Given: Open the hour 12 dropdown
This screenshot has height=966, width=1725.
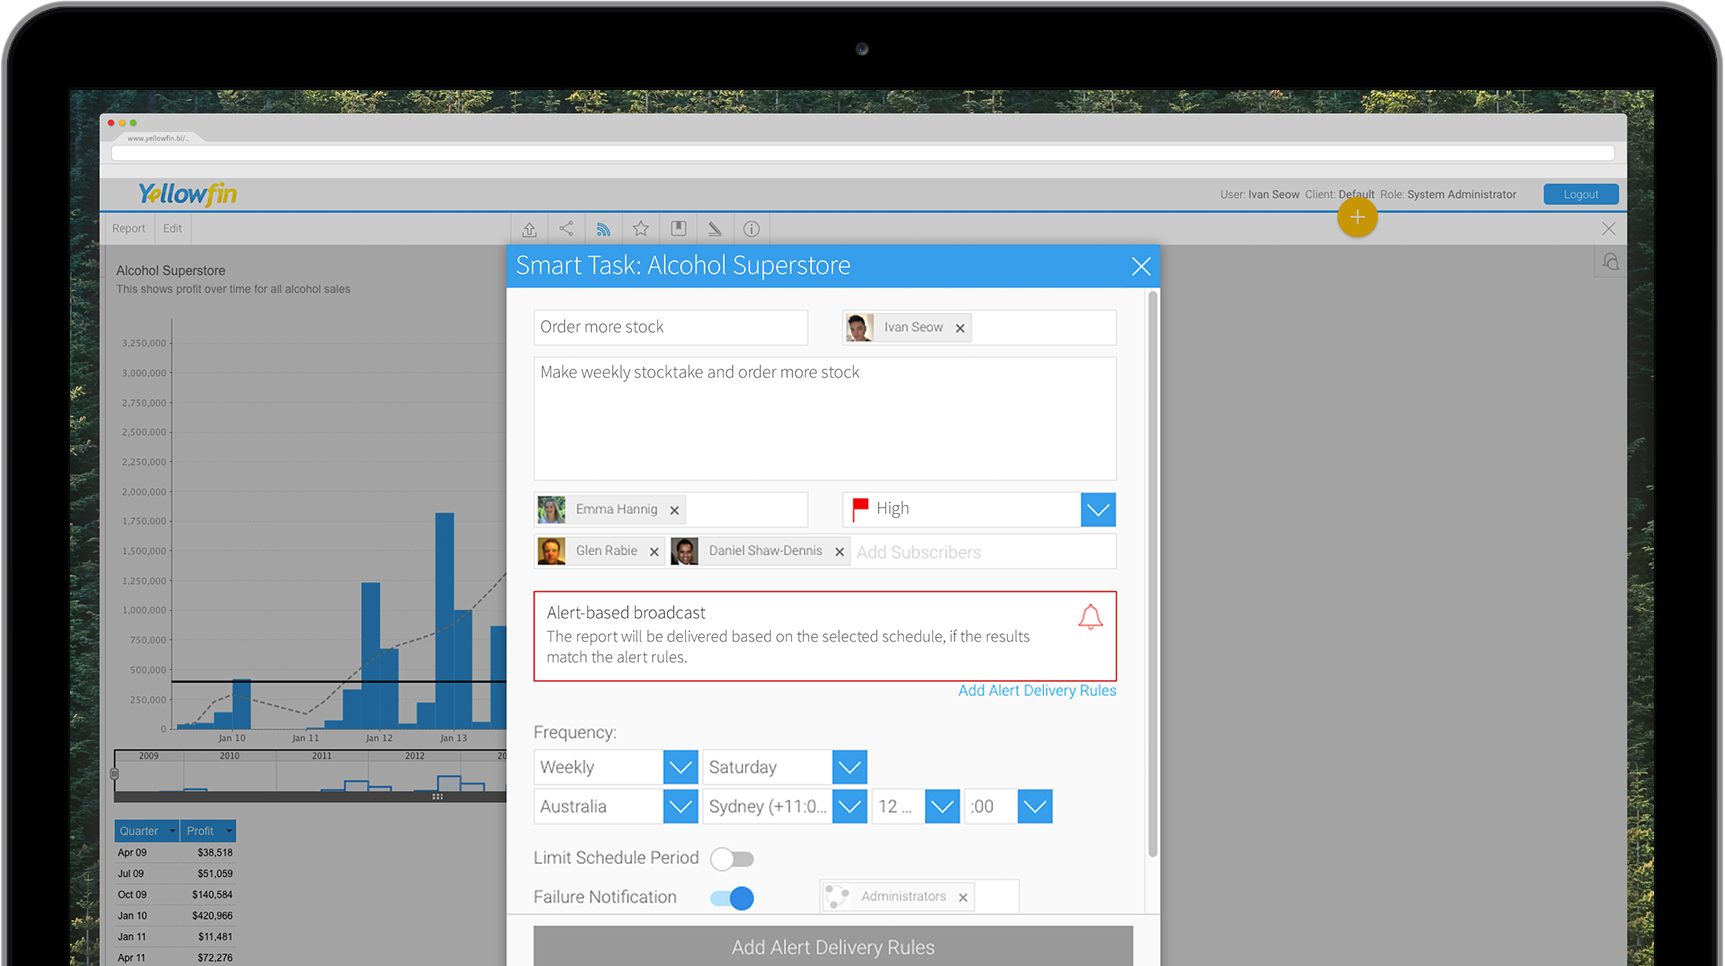Looking at the screenshot, I should click(943, 807).
